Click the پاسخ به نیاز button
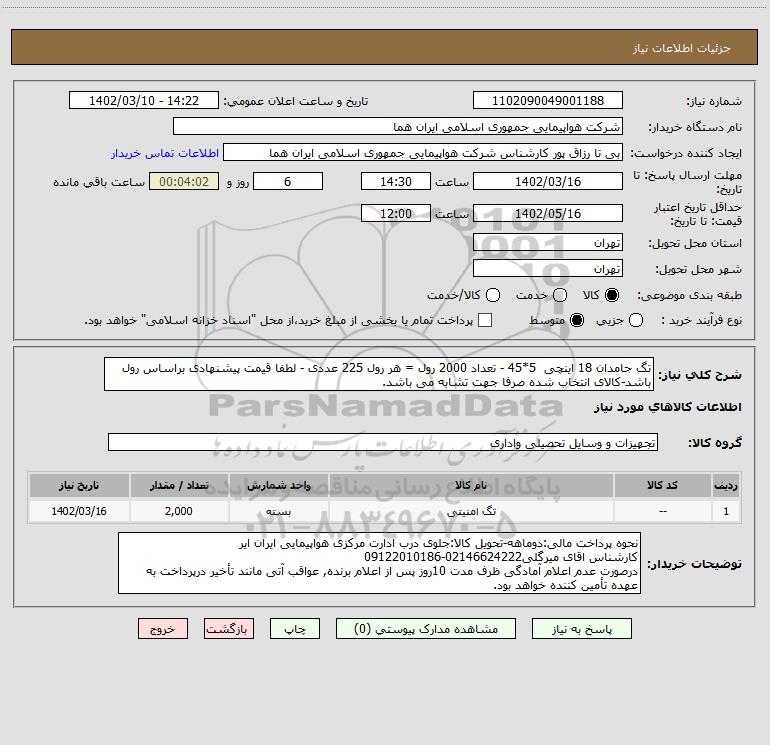The image size is (770, 745). [x=582, y=629]
